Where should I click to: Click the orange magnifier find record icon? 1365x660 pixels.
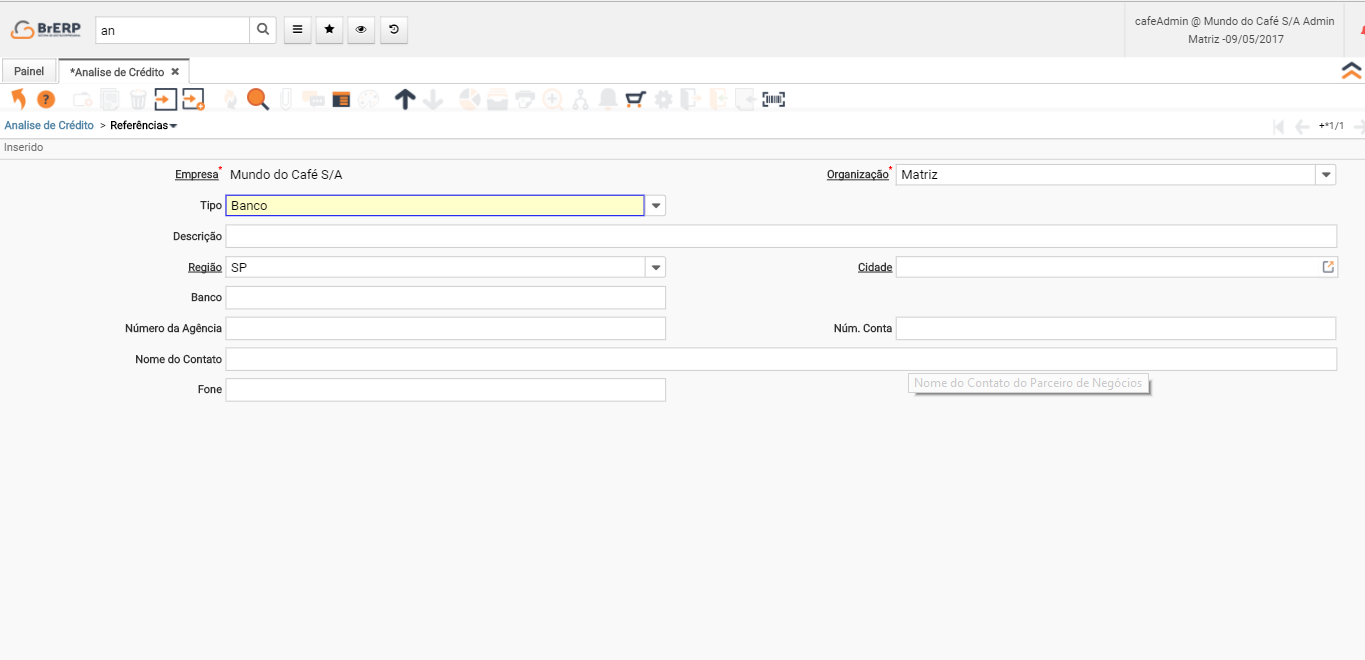coord(258,99)
